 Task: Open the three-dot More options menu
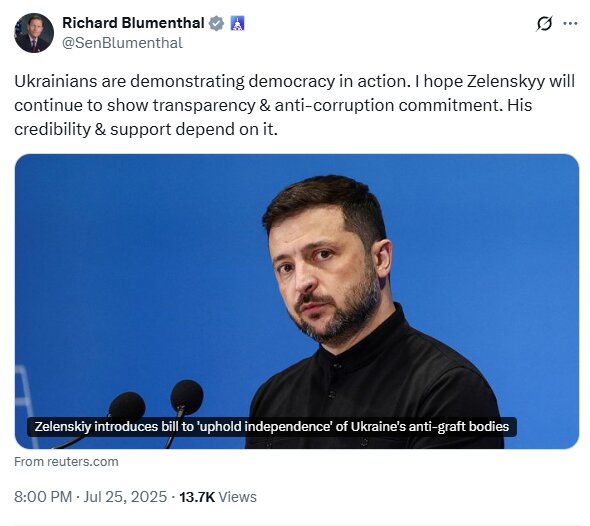pyautogui.click(x=570, y=23)
